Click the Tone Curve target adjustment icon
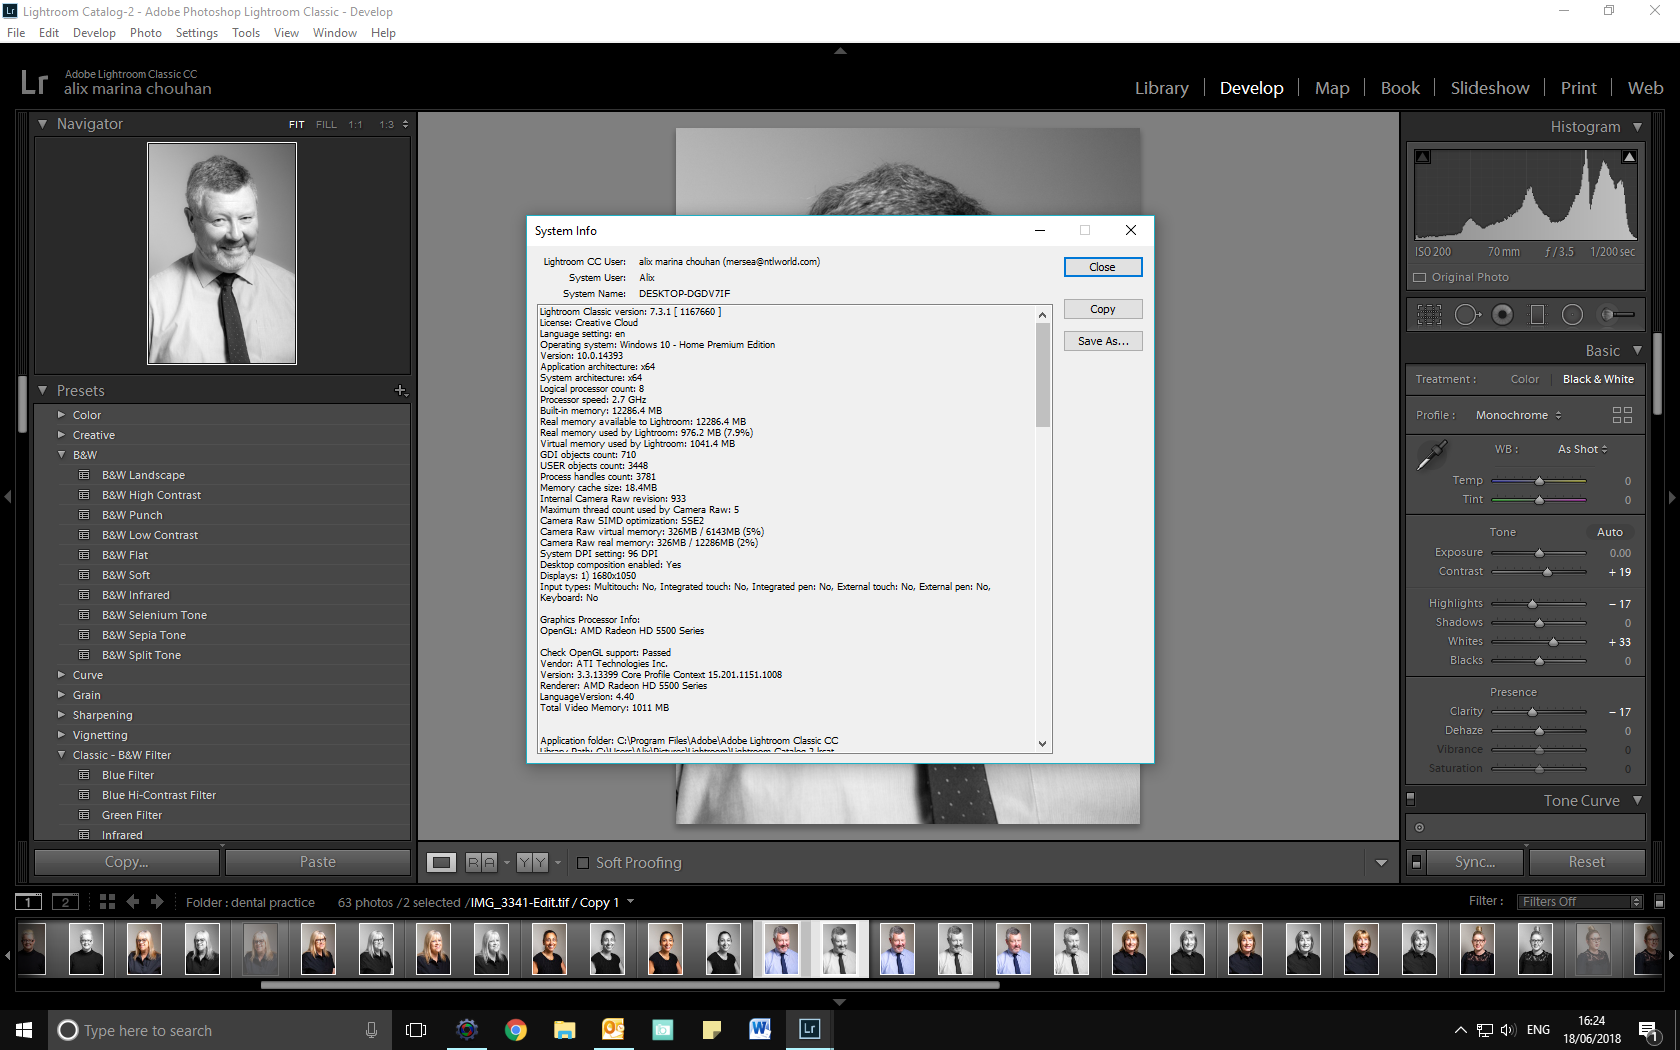The image size is (1680, 1050). pos(1419,827)
